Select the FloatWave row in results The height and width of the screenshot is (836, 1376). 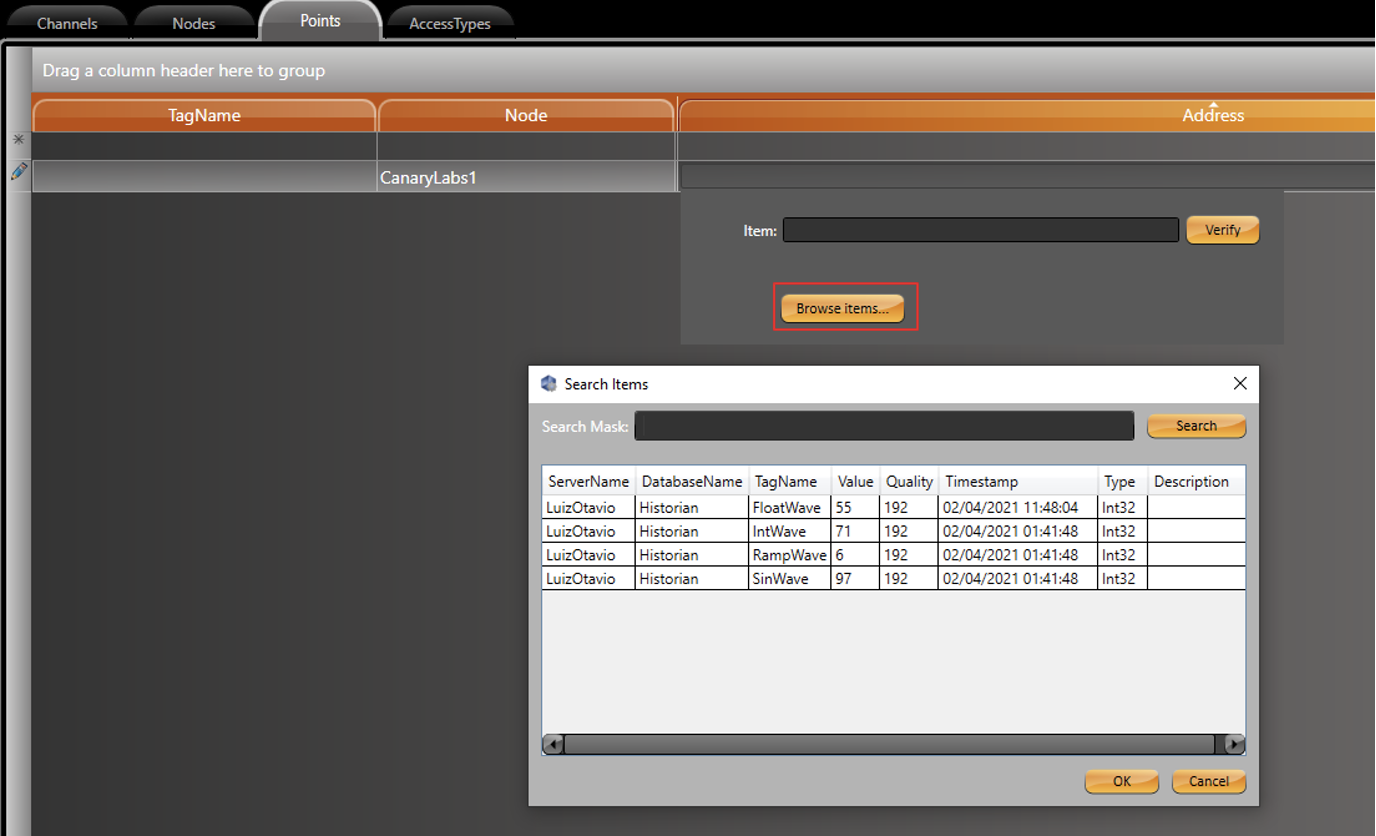pos(786,507)
